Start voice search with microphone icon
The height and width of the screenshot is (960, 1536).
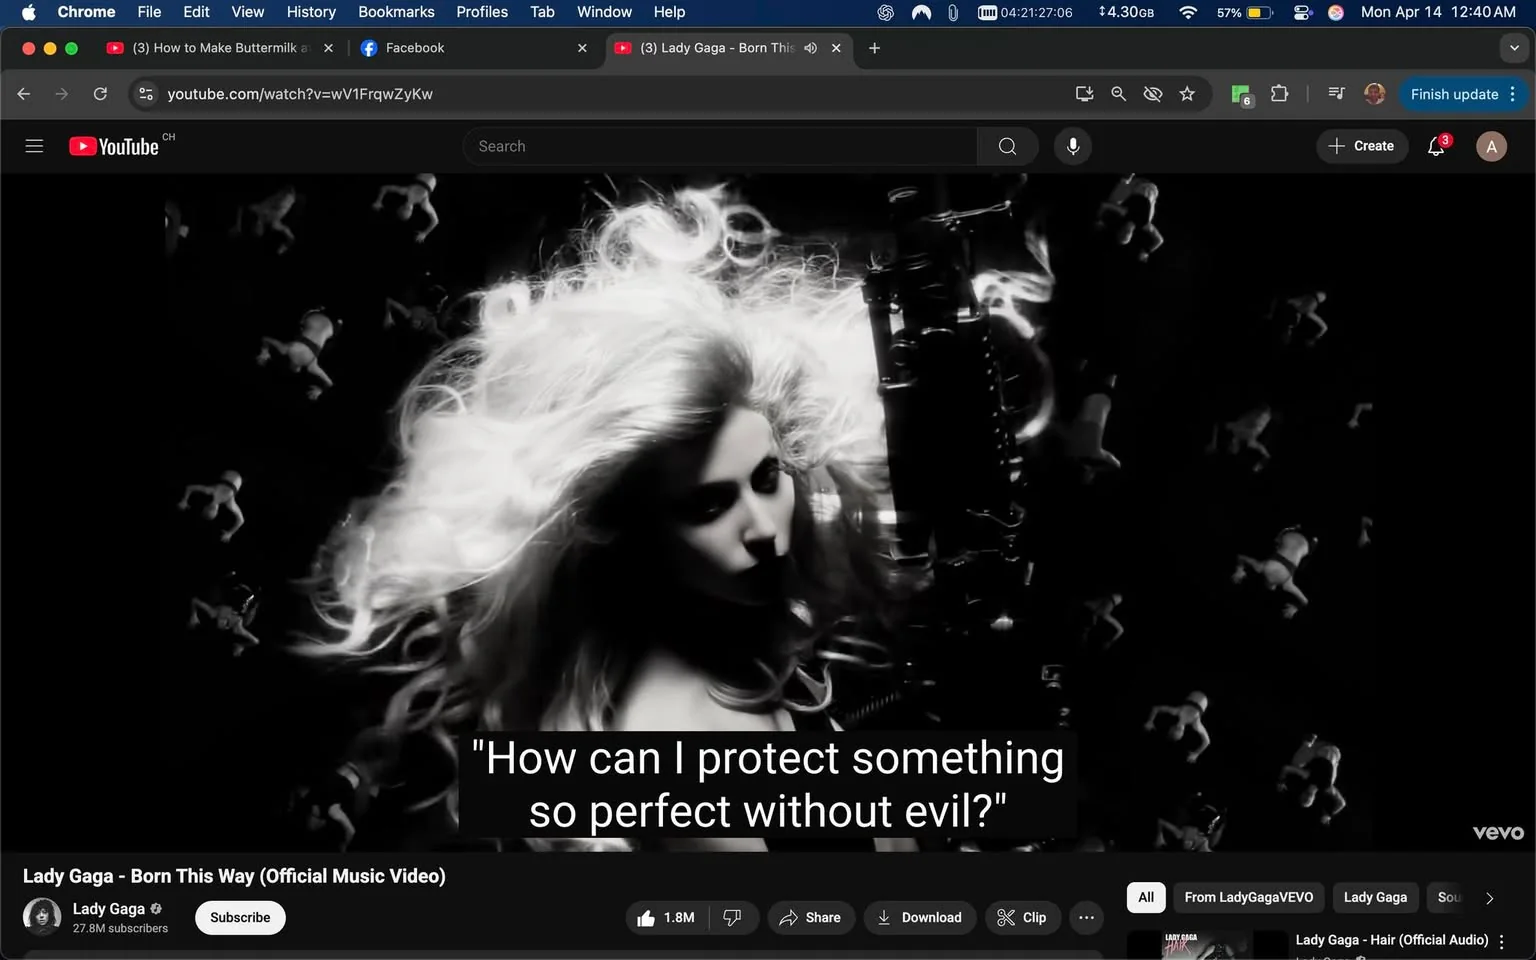point(1072,146)
